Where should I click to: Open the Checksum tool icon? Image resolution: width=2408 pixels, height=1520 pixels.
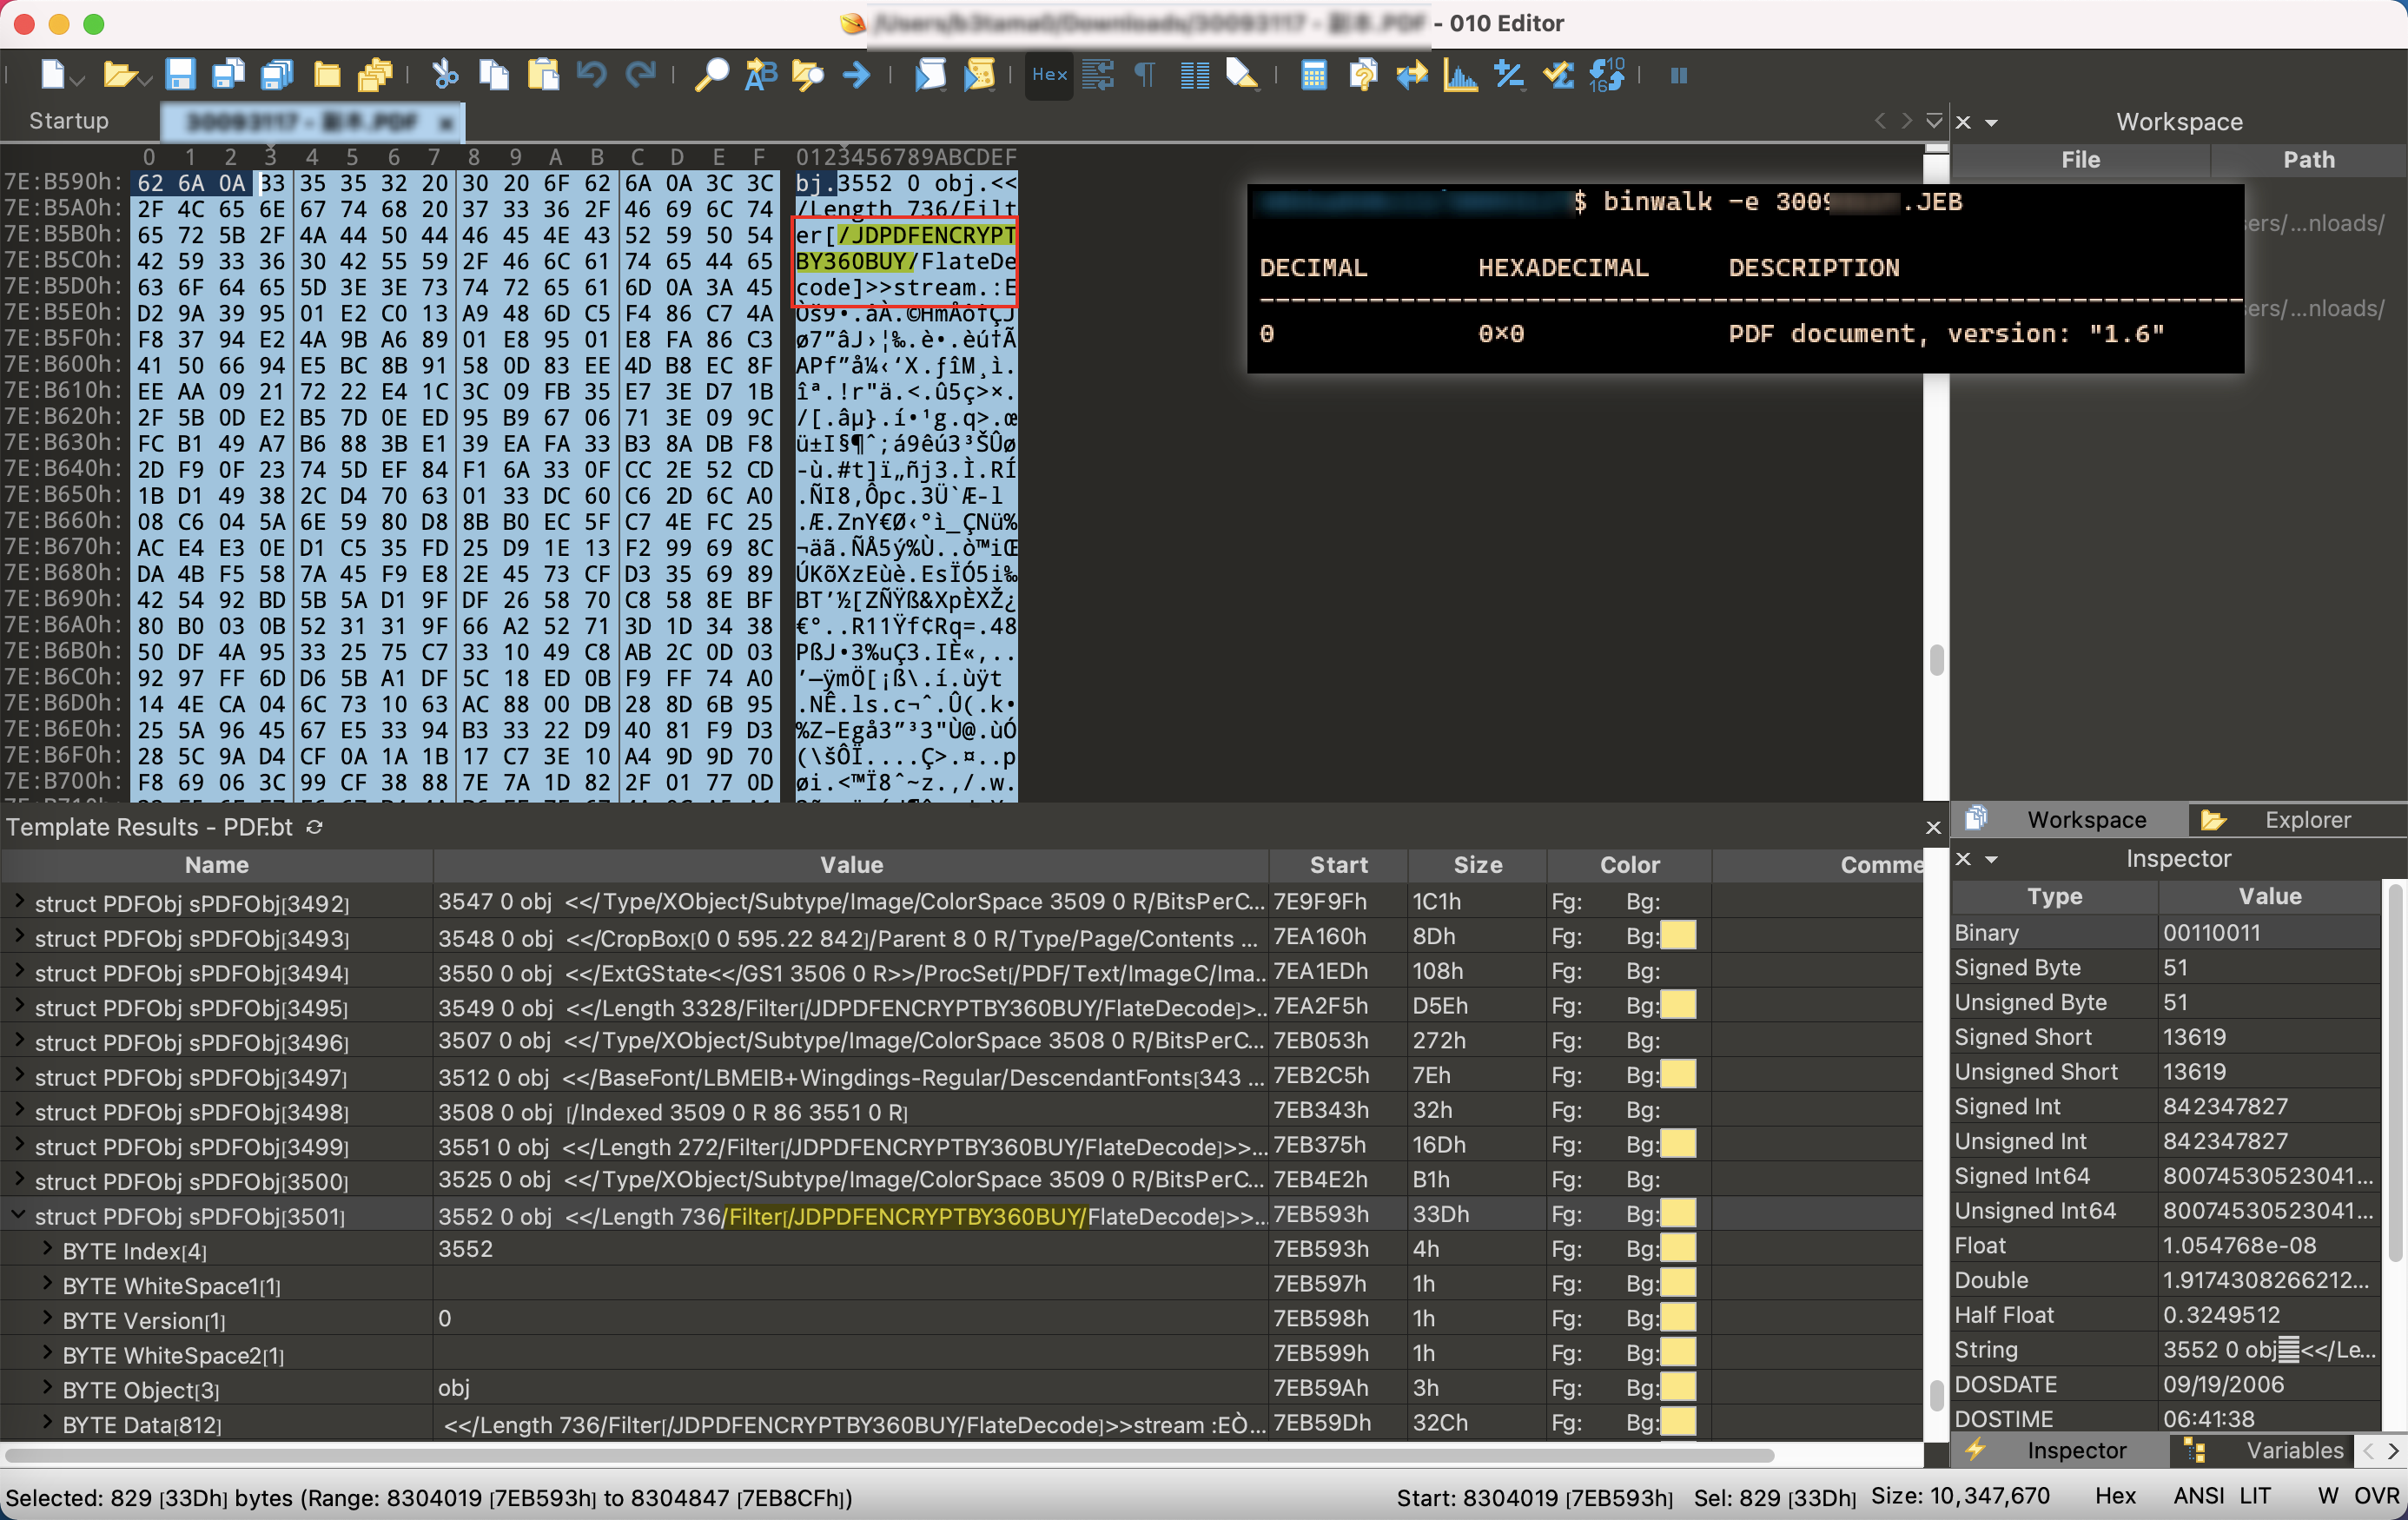pyautogui.click(x=1558, y=75)
